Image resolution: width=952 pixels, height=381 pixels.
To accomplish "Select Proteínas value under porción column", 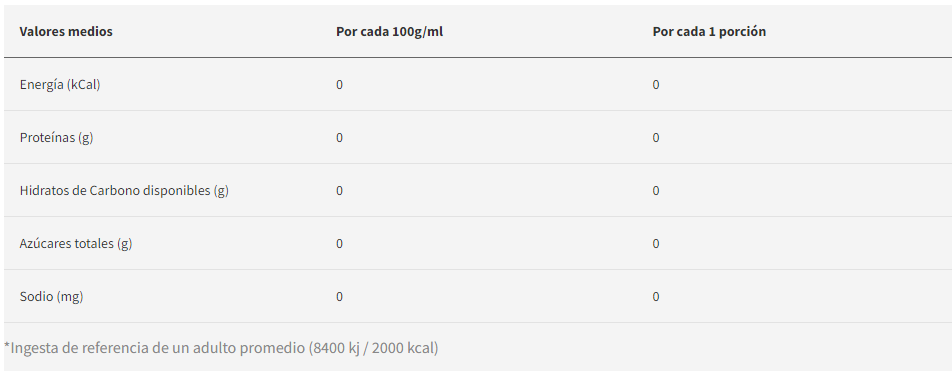I will point(656,138).
